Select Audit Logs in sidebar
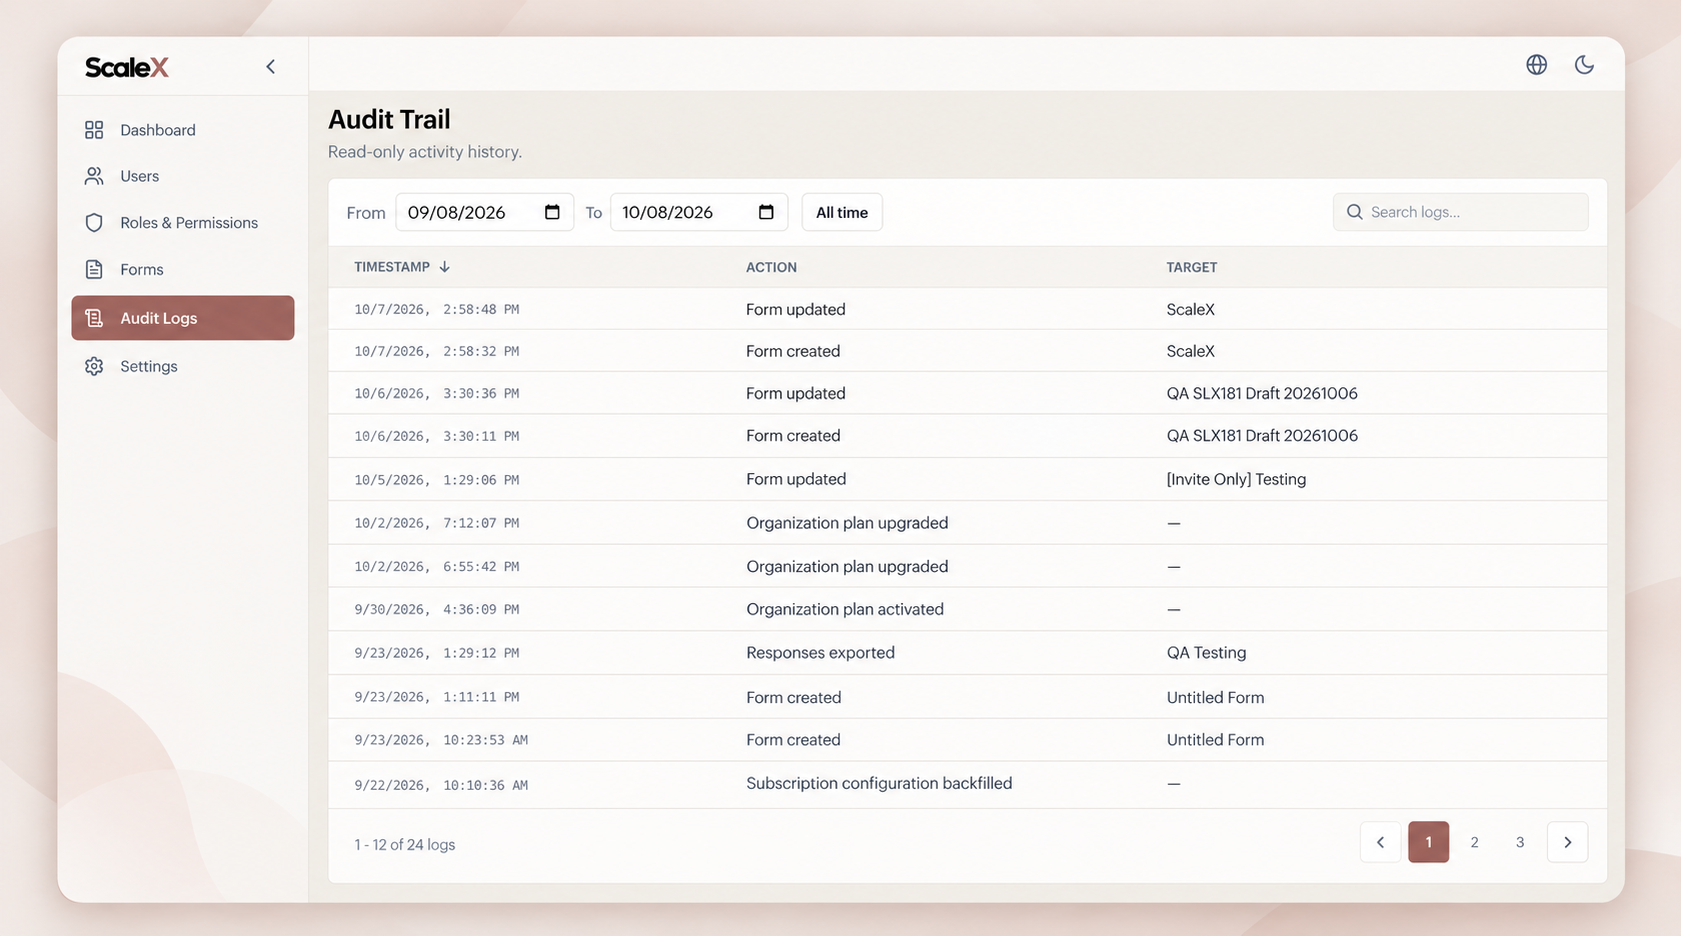This screenshot has height=936, width=1681. [183, 318]
